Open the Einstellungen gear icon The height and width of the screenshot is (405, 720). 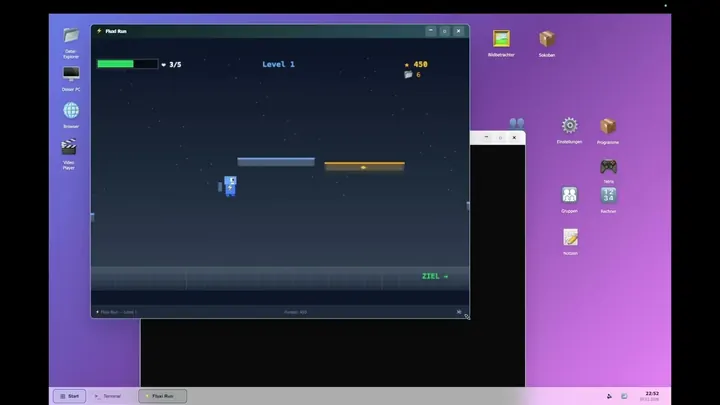click(x=569, y=130)
